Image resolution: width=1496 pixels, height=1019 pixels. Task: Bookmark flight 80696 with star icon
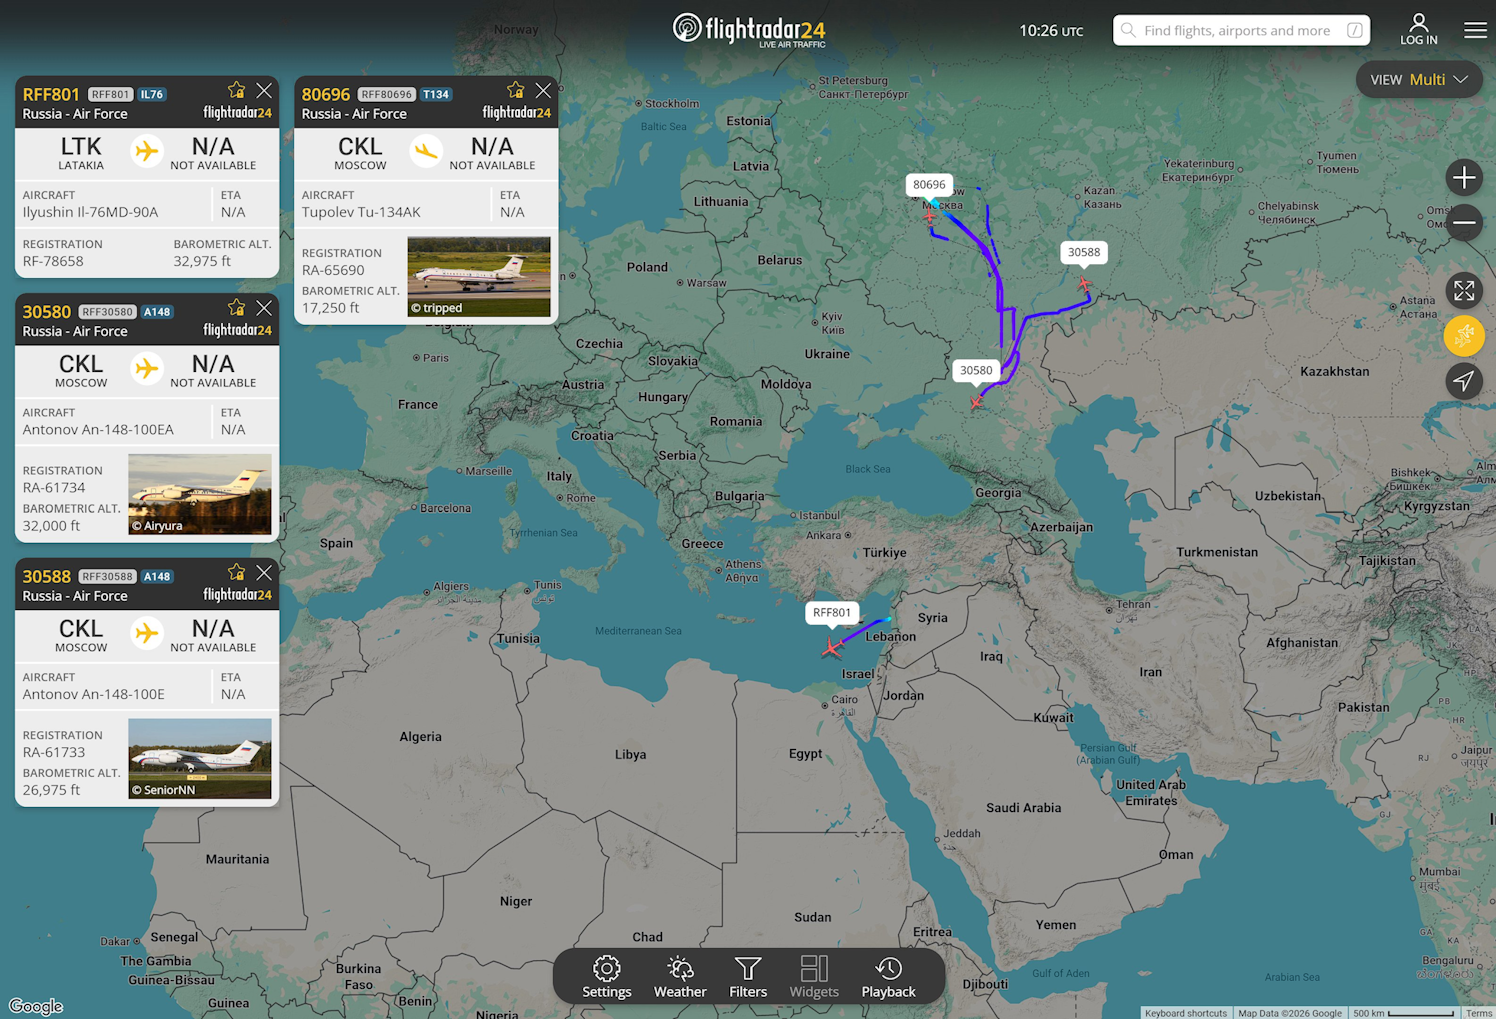click(515, 90)
